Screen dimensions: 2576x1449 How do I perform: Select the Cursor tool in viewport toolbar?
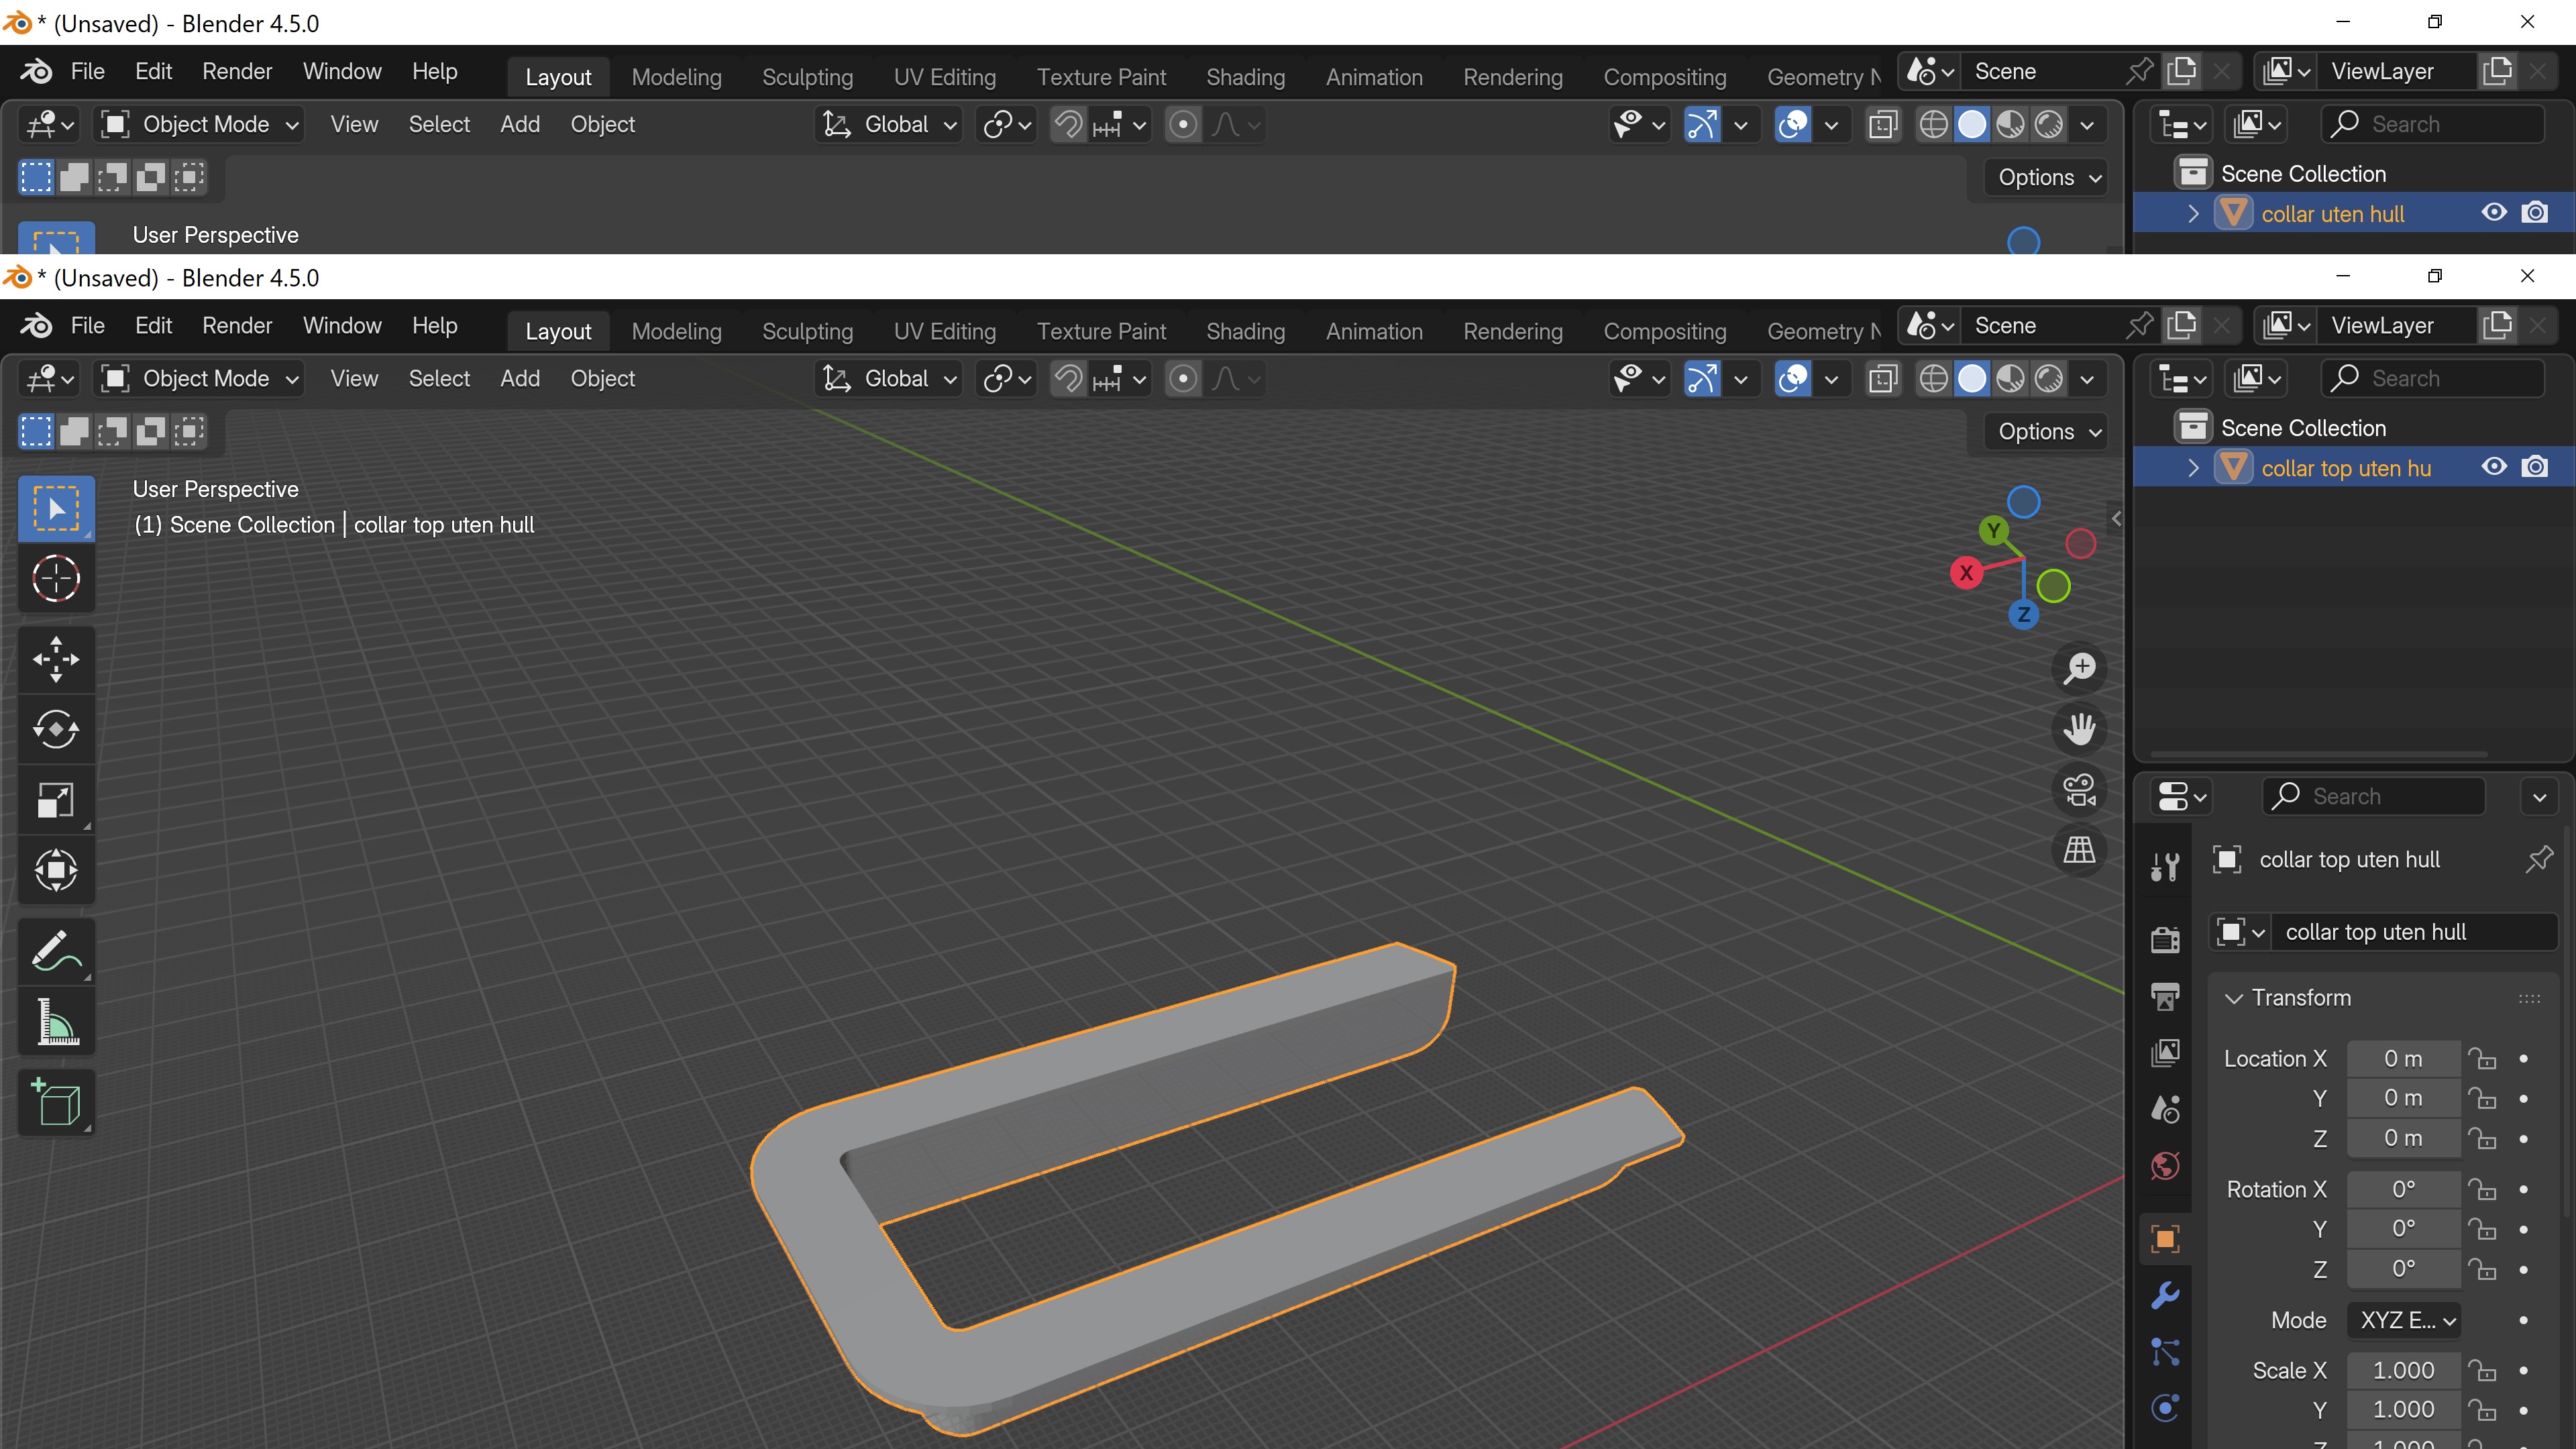(x=56, y=578)
